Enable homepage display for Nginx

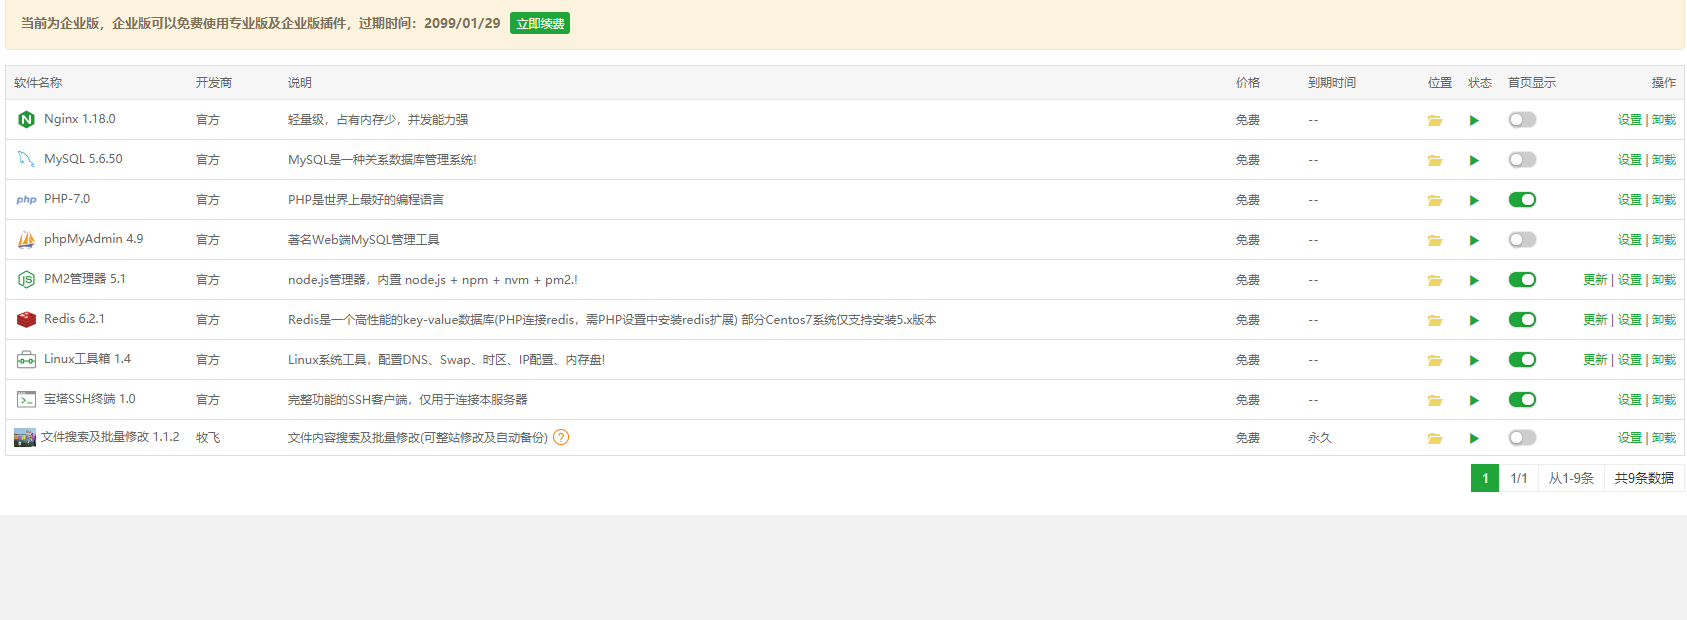[x=1522, y=120]
